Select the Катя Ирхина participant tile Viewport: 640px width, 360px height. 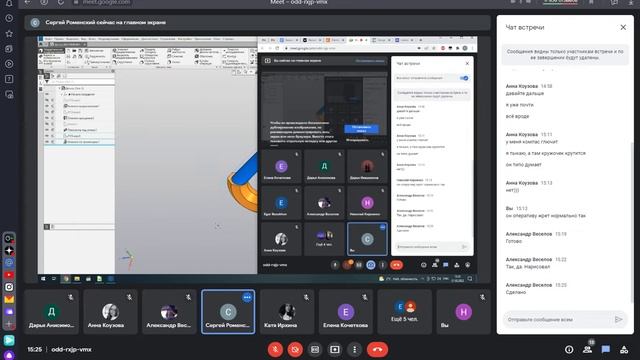[x=287, y=312]
